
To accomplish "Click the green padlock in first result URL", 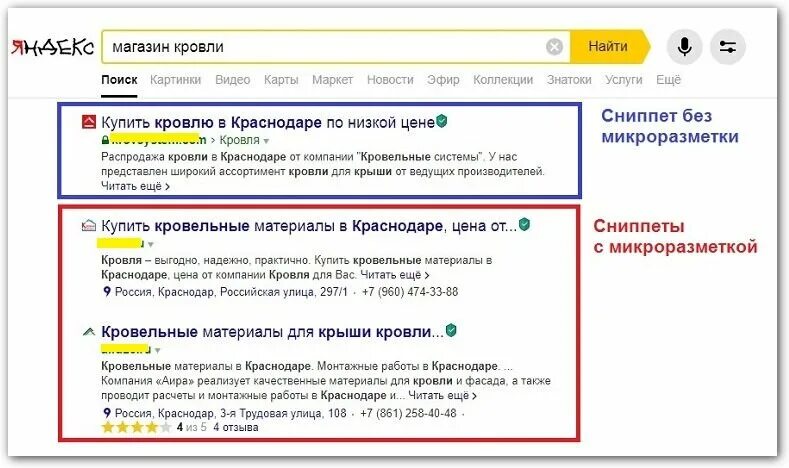I will 105,139.
